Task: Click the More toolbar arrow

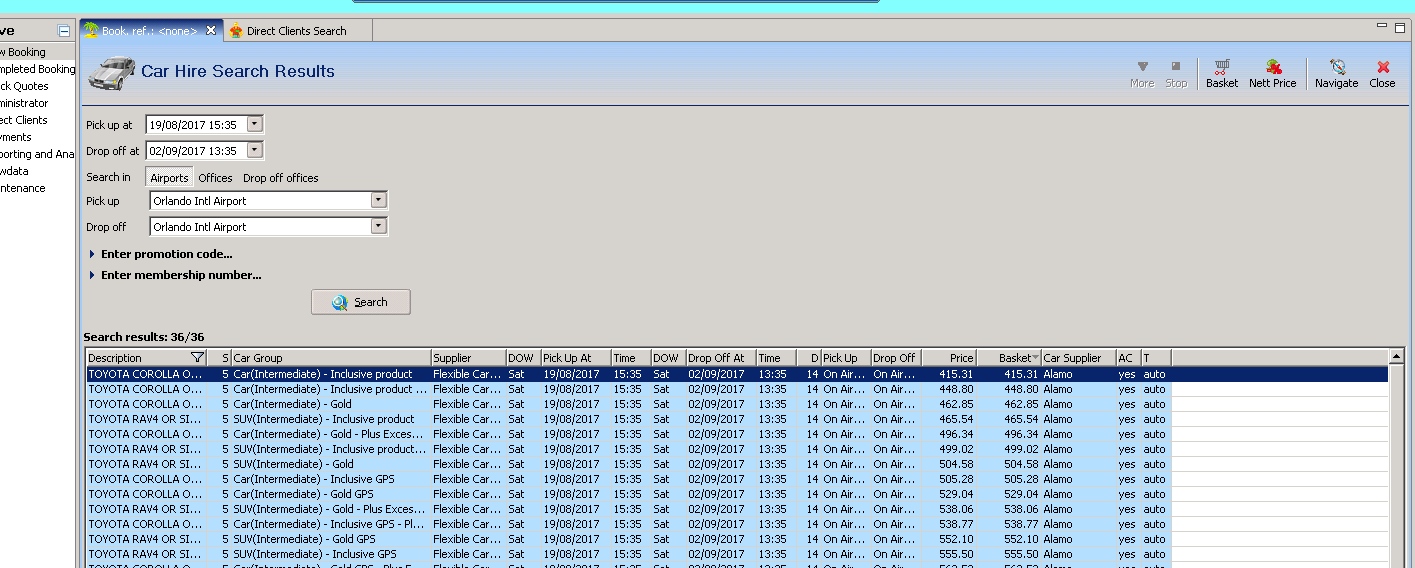Action: [1142, 73]
